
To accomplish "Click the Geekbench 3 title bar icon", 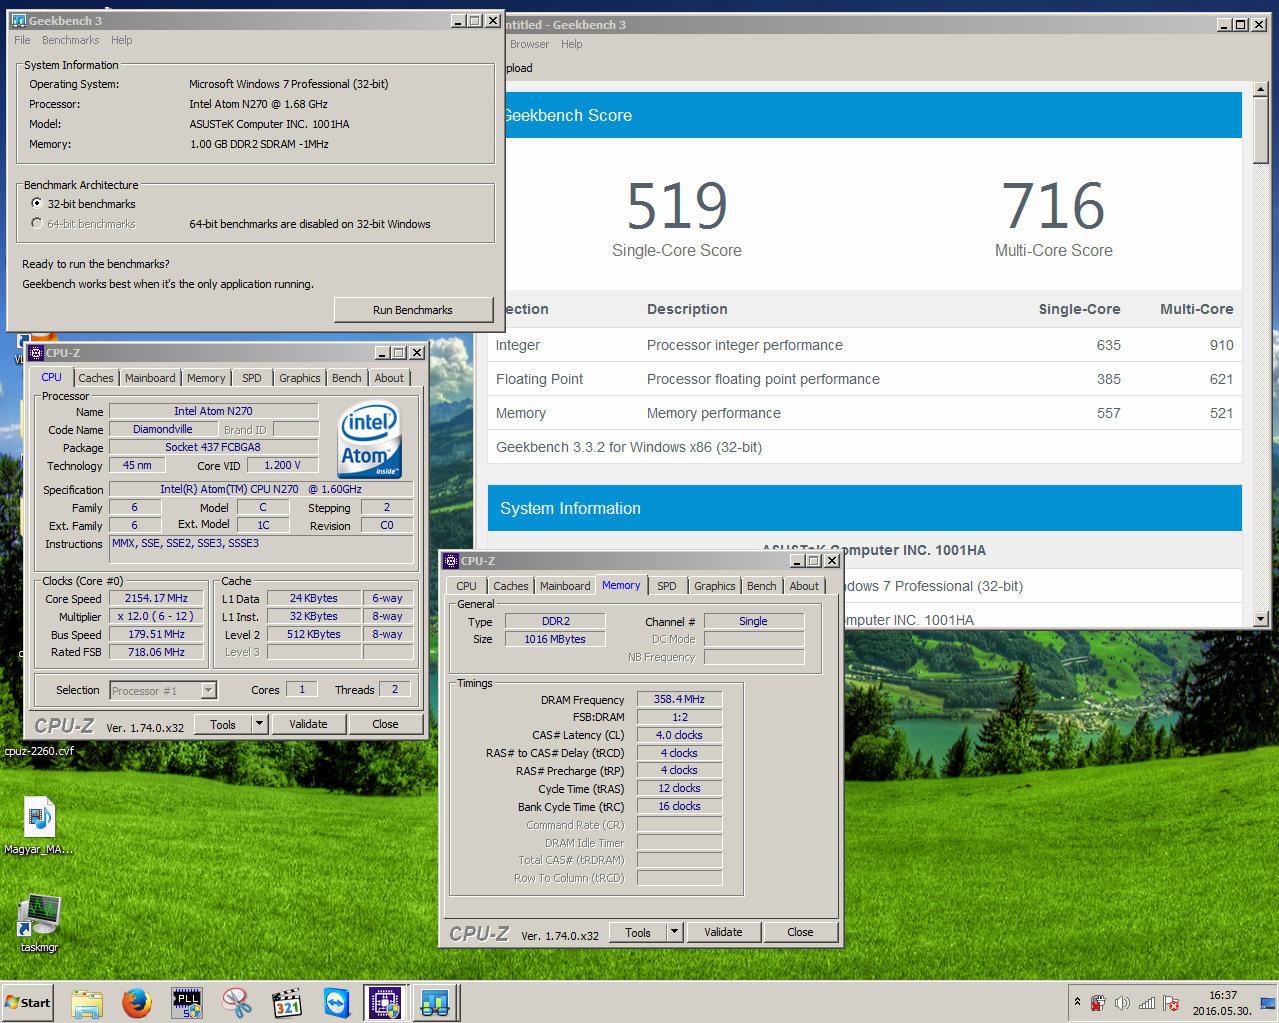I will [19, 20].
